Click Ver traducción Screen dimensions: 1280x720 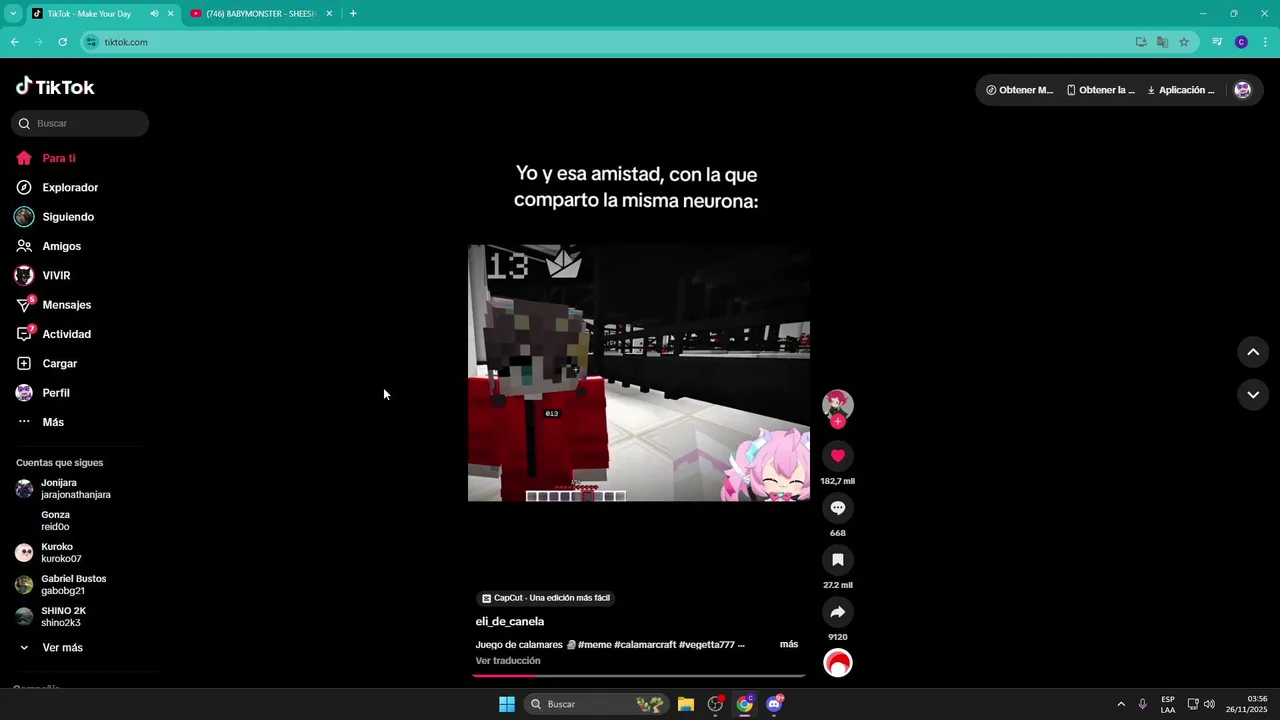(x=508, y=661)
